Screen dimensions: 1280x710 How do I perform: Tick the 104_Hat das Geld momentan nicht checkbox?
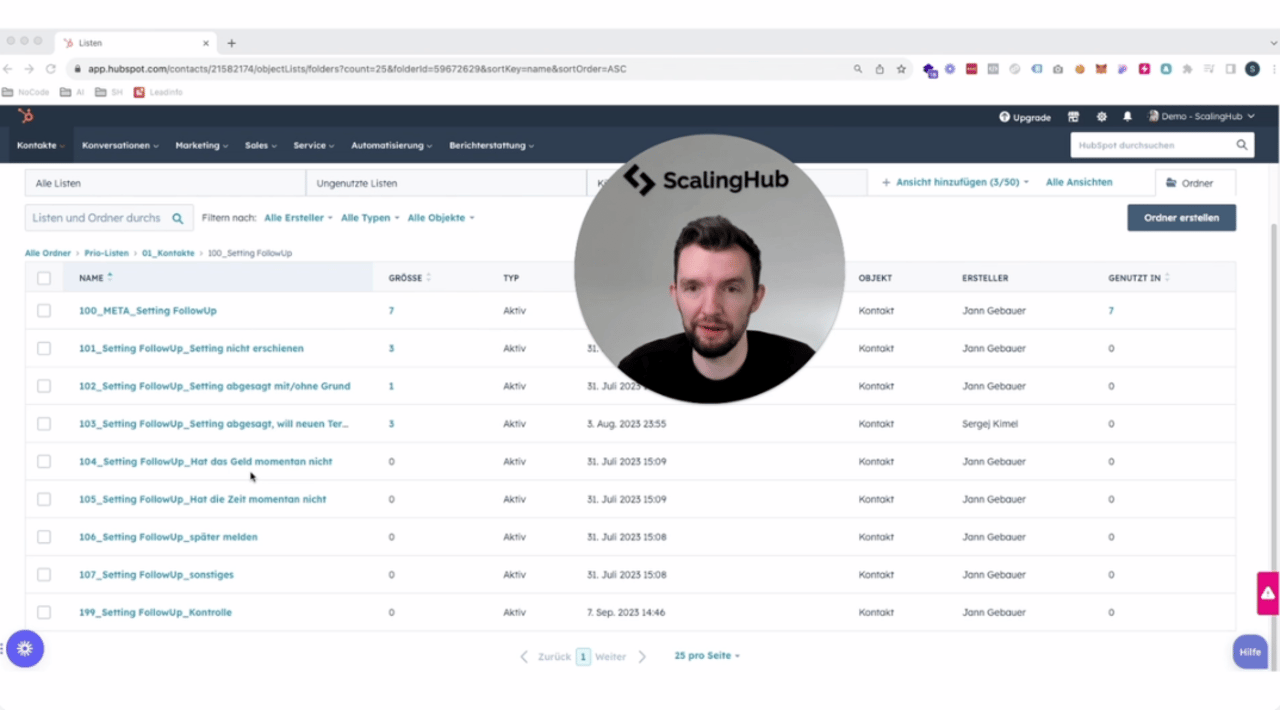pyautogui.click(x=44, y=462)
